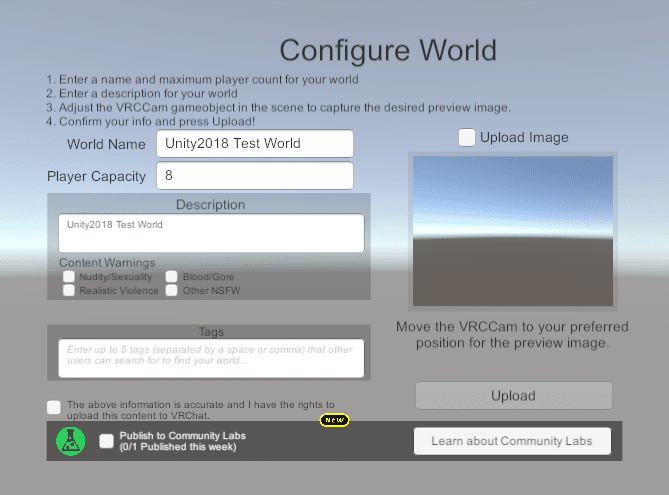Screen dimensions: 669x495
Task: Select the Player Capacity field
Action: 255,175
